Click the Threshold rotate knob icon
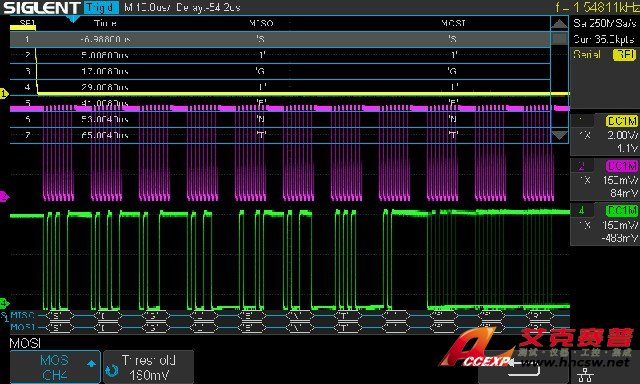Screen dimensions: 640x384 tap(112, 370)
